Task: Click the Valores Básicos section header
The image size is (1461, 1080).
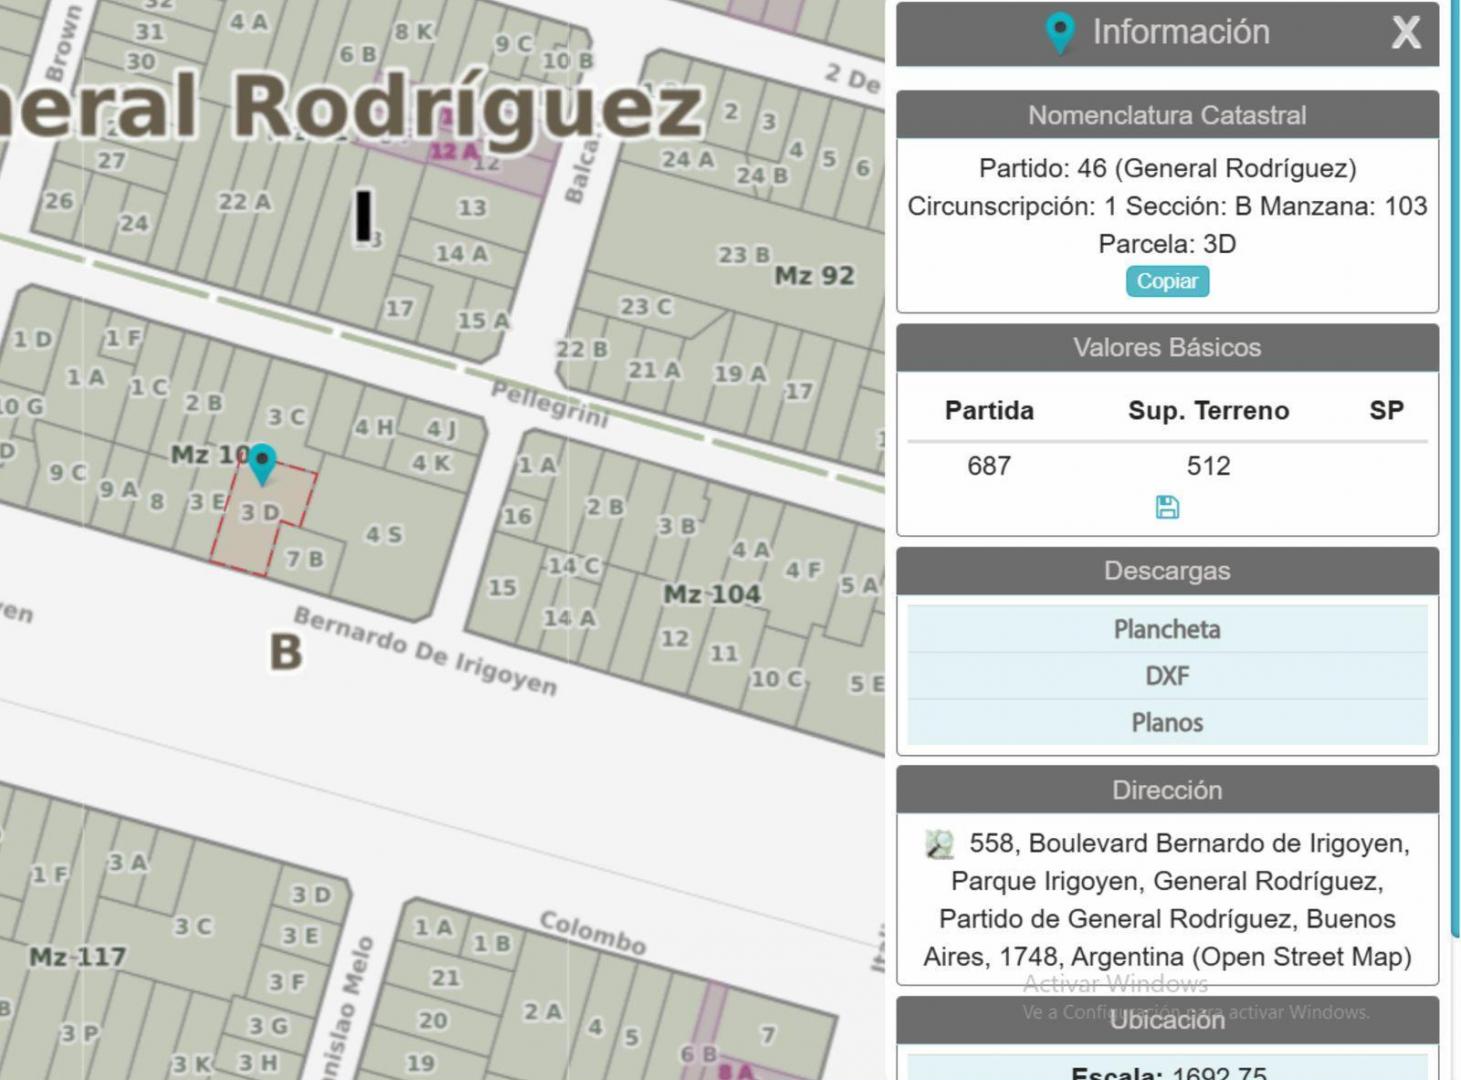Action: [1167, 347]
